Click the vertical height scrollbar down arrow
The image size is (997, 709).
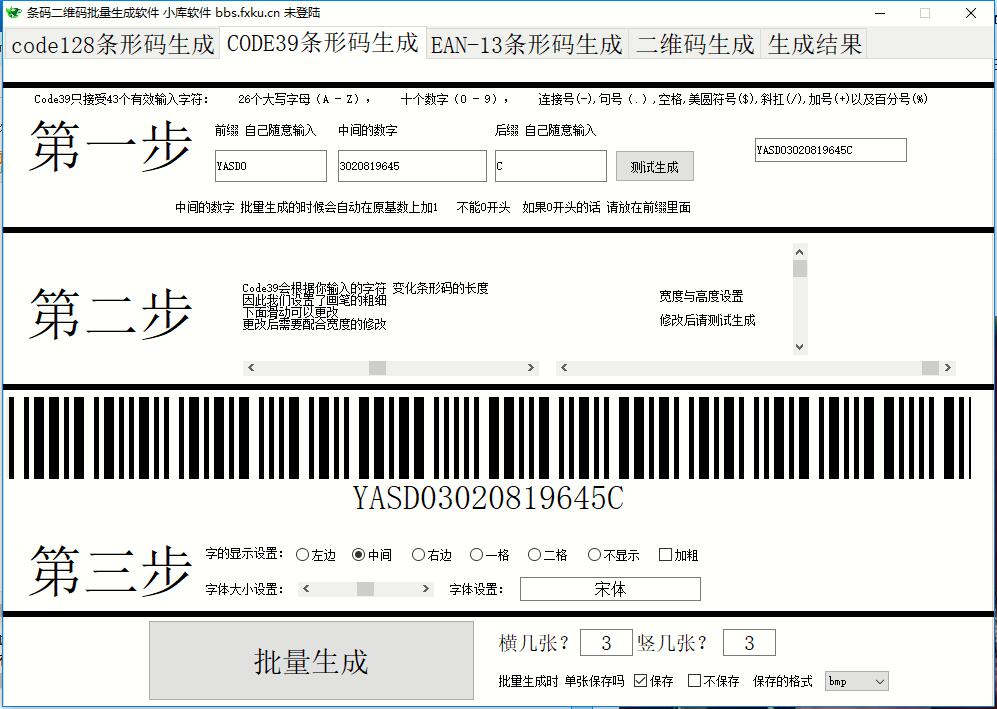pyautogui.click(x=800, y=347)
